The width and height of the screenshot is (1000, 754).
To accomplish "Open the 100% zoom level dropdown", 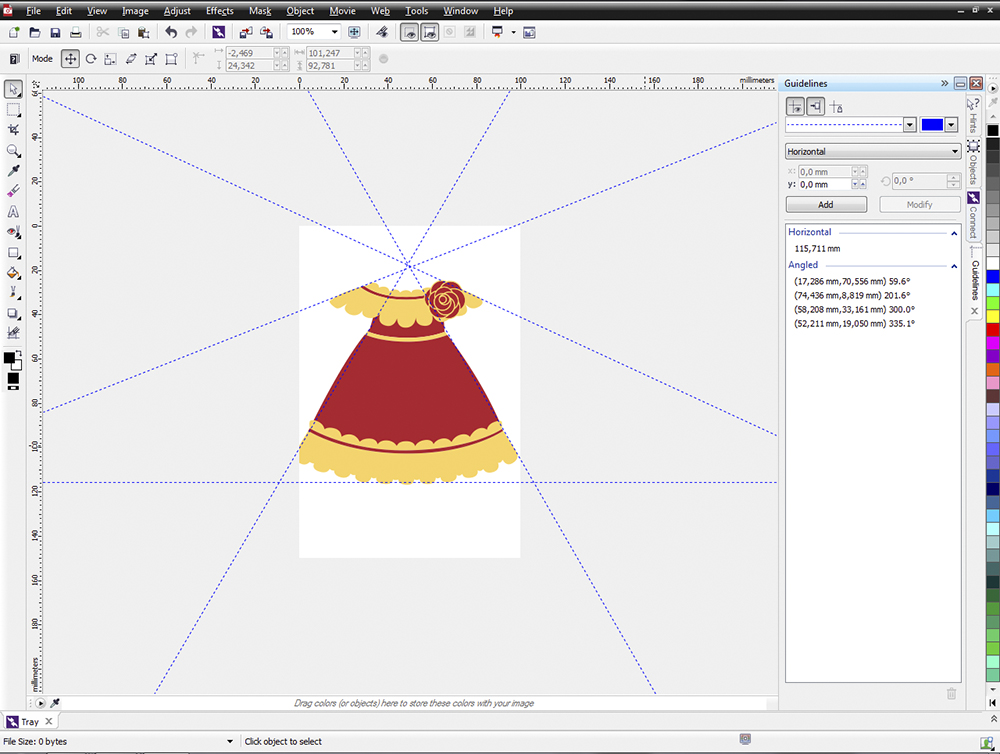I will coord(334,33).
